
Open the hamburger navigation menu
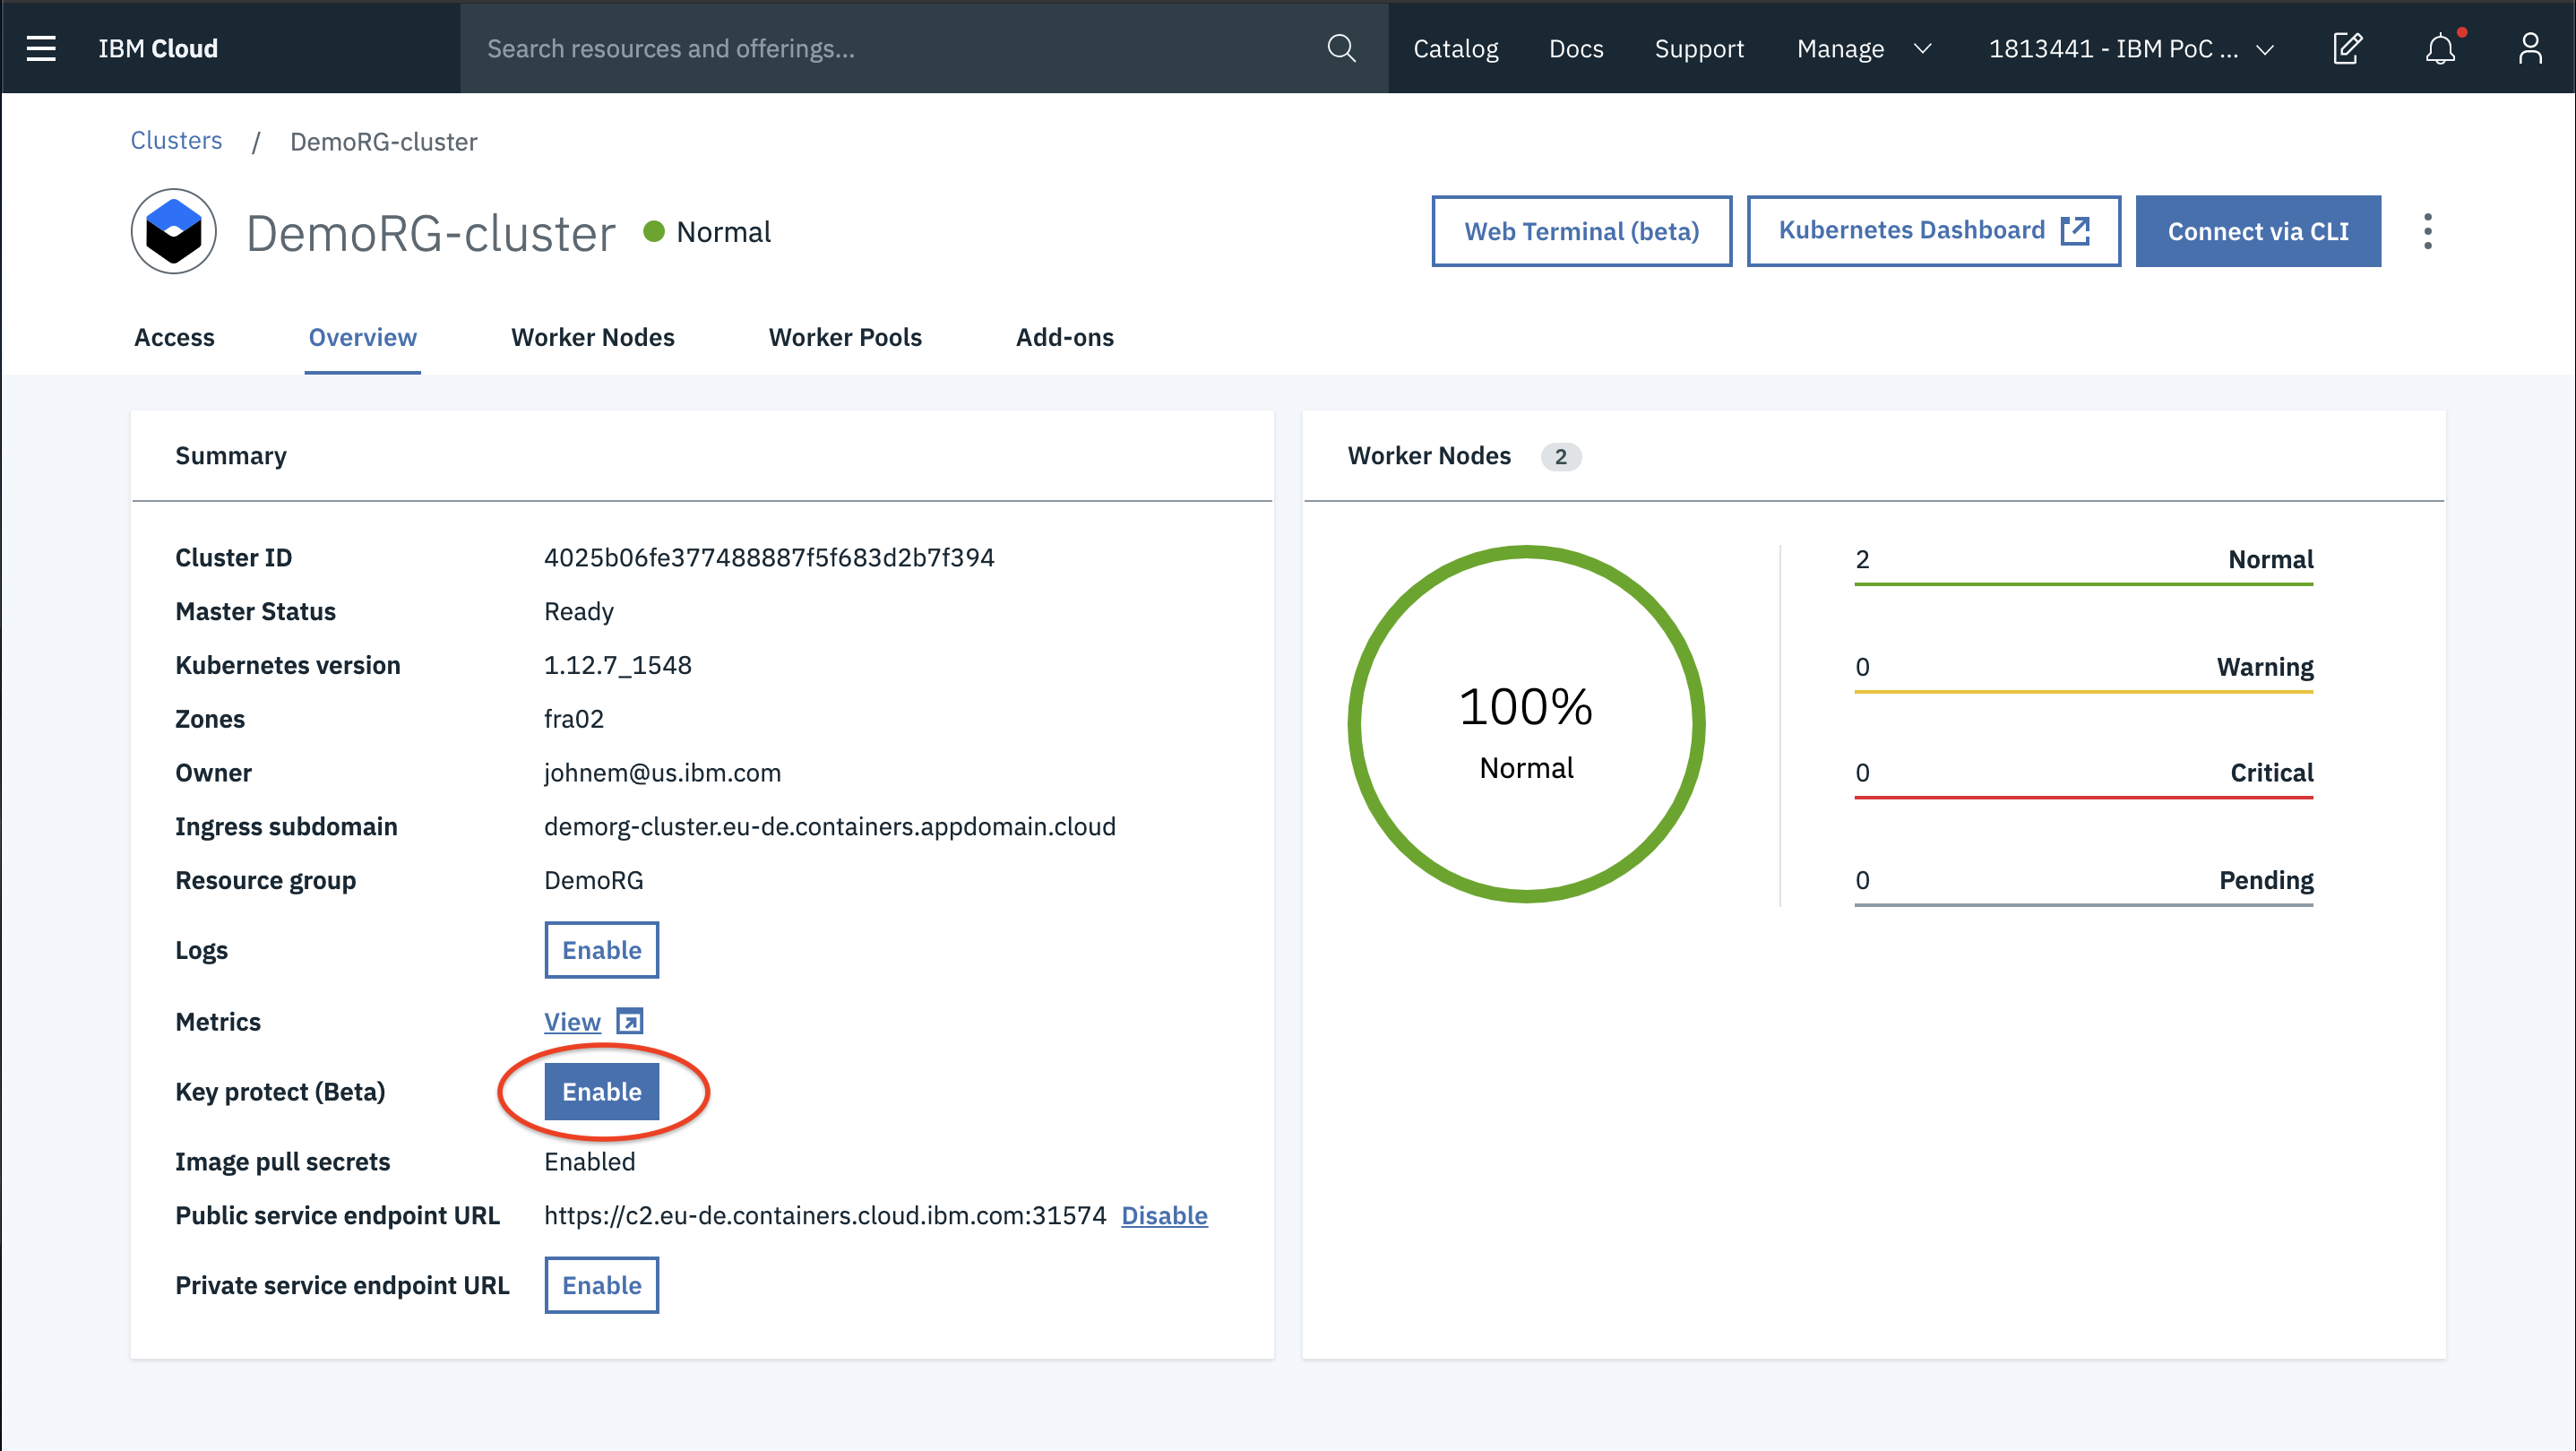pos(41,48)
